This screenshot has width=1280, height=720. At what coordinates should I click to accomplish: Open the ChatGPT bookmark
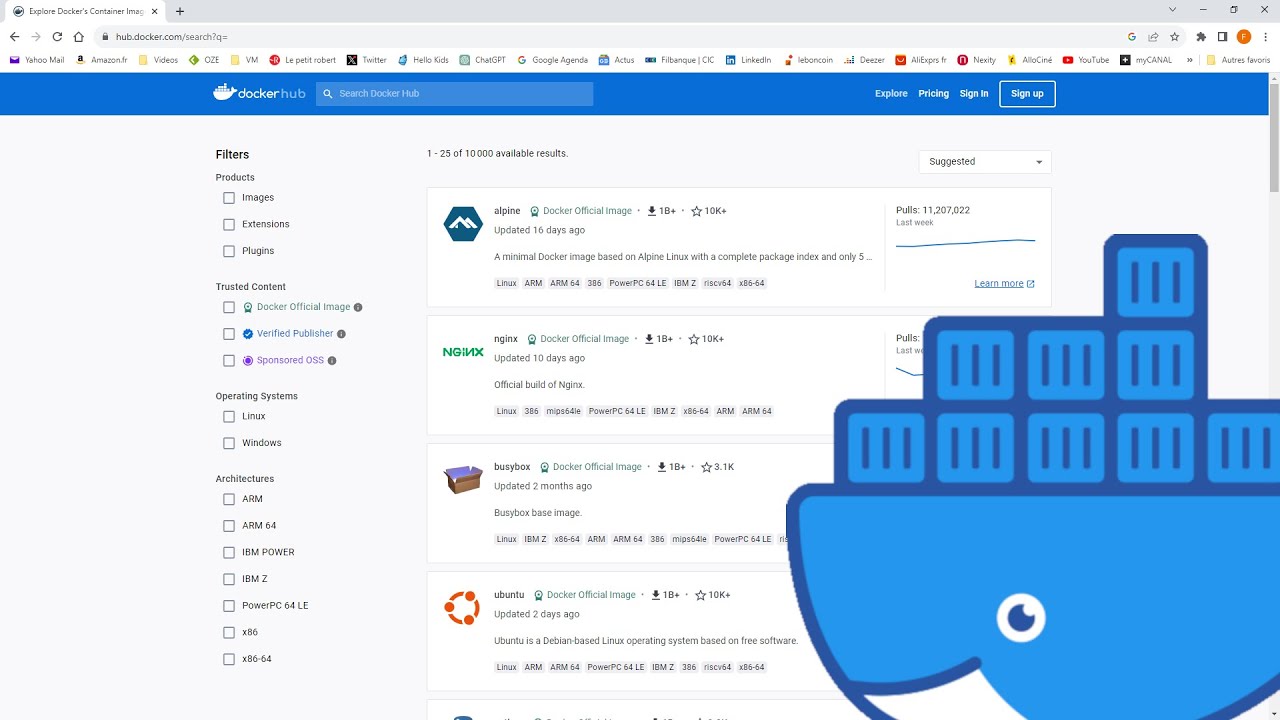(x=482, y=60)
